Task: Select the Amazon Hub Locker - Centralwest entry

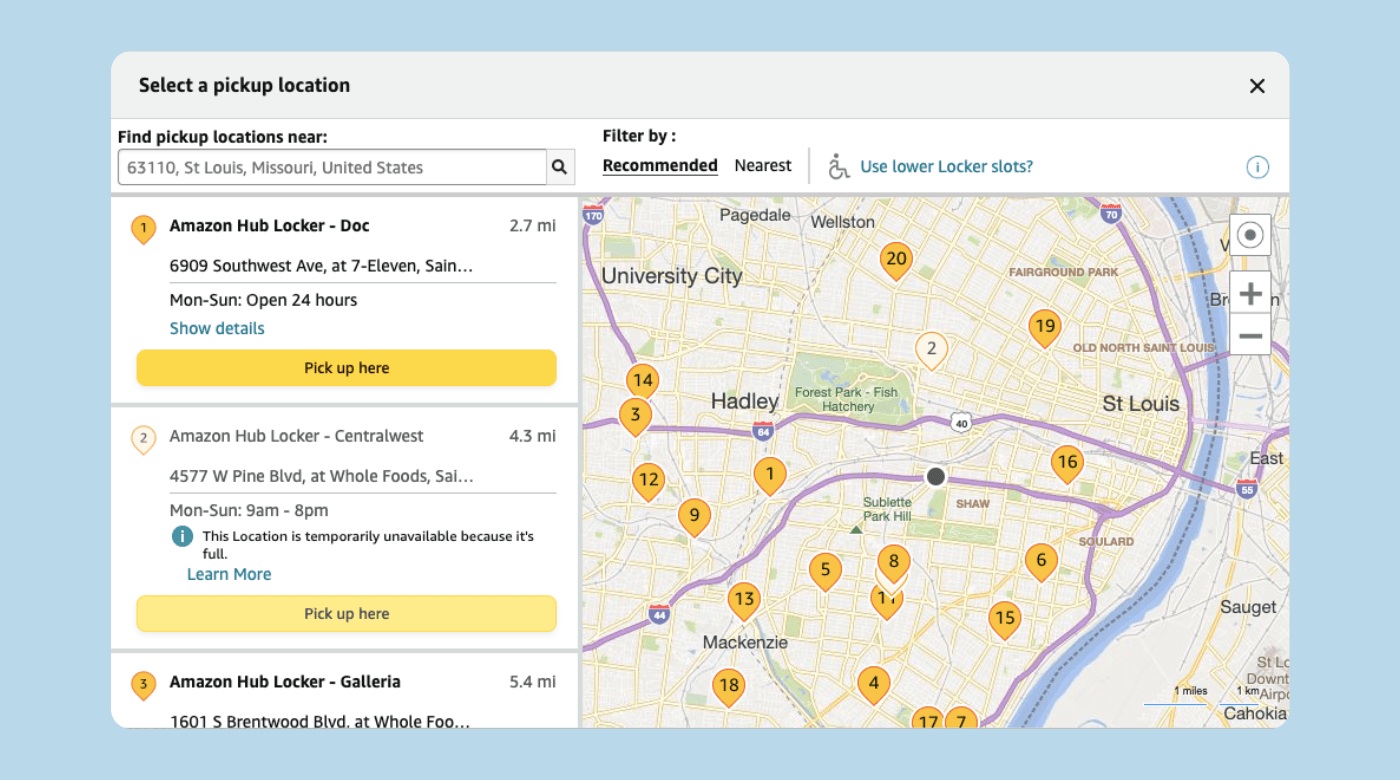Action: [297, 436]
